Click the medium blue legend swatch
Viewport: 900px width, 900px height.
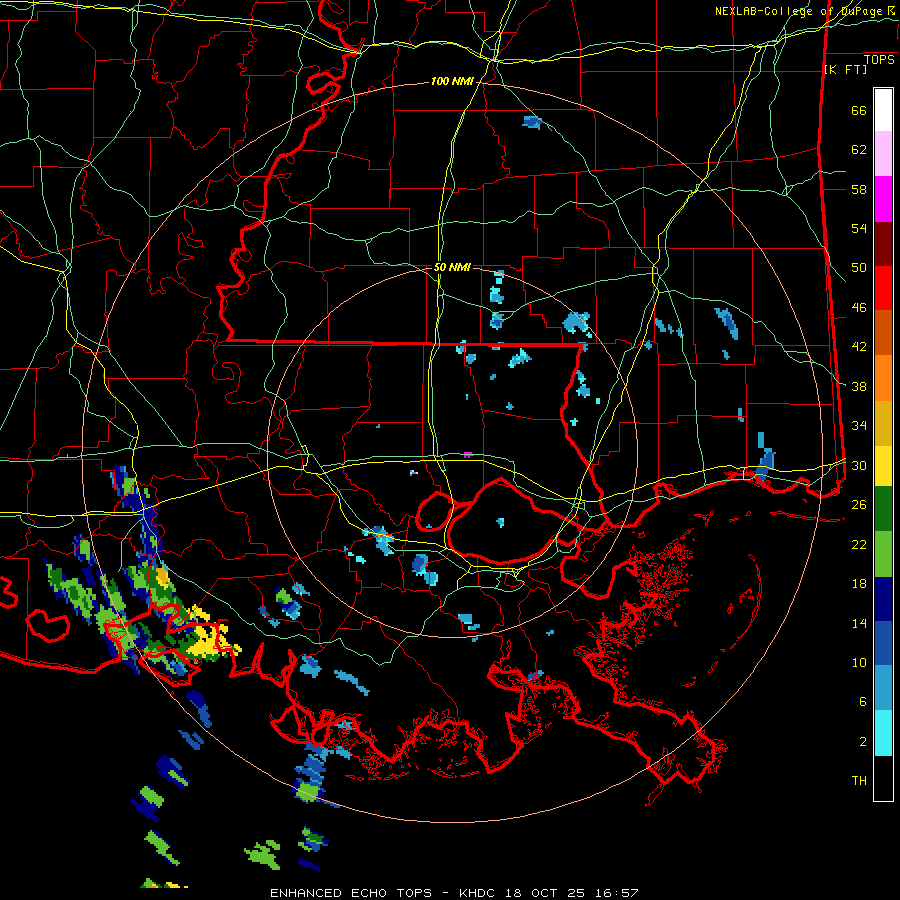[883, 643]
